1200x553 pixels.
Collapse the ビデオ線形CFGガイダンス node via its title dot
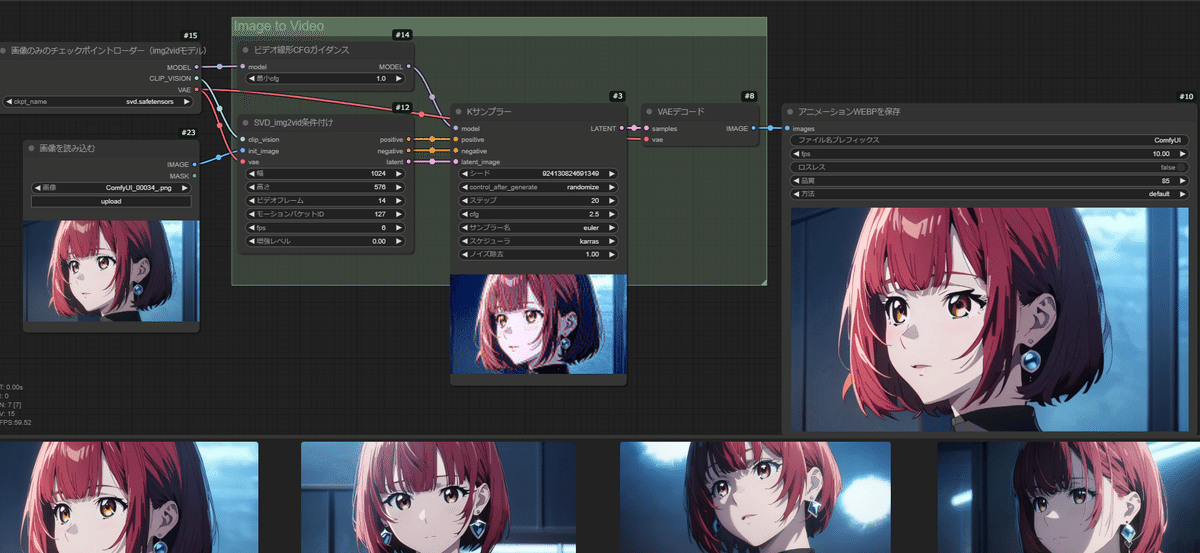click(245, 50)
